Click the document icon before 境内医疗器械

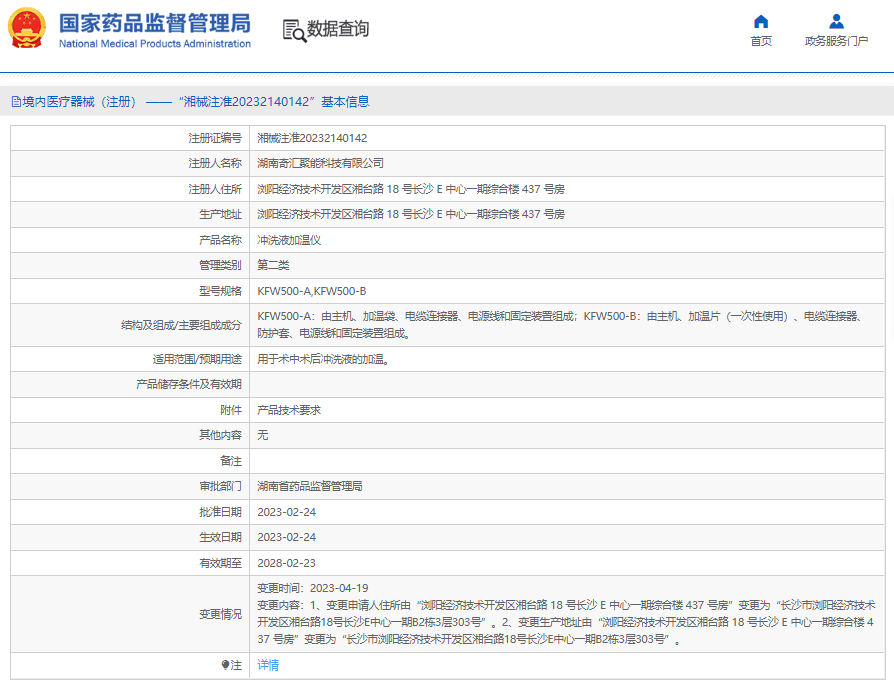pos(16,102)
